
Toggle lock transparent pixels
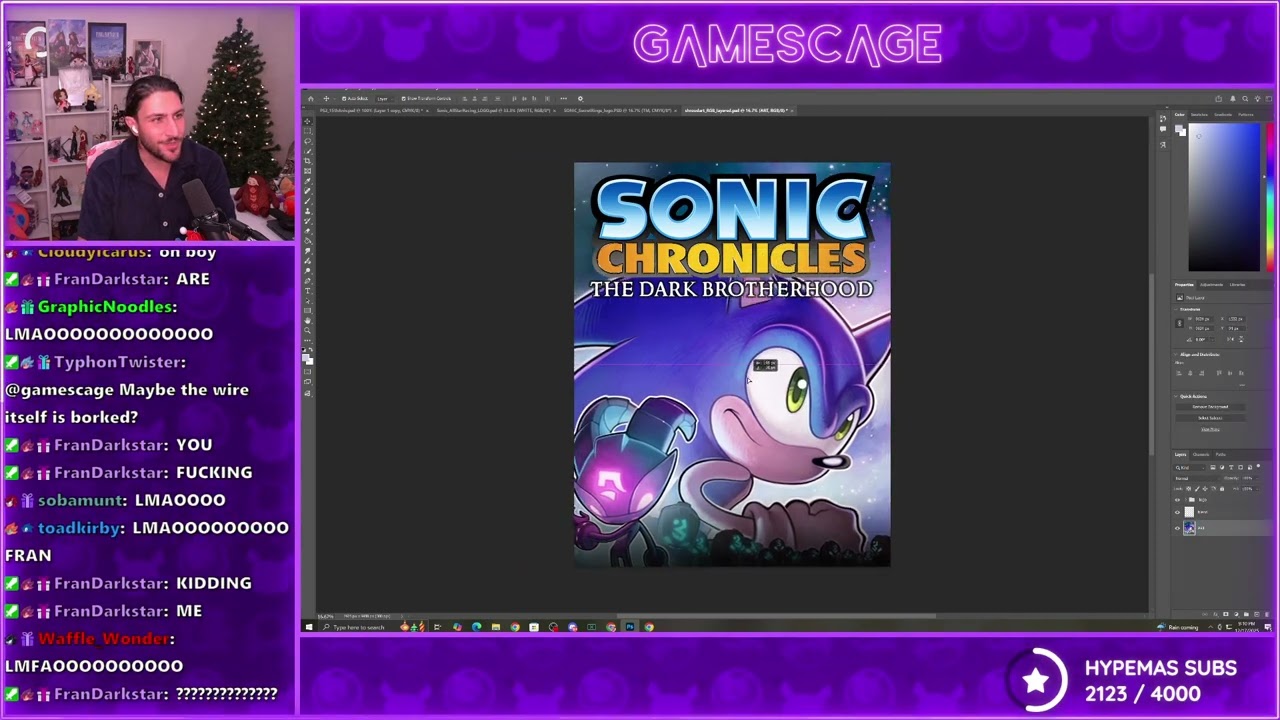[1188, 489]
